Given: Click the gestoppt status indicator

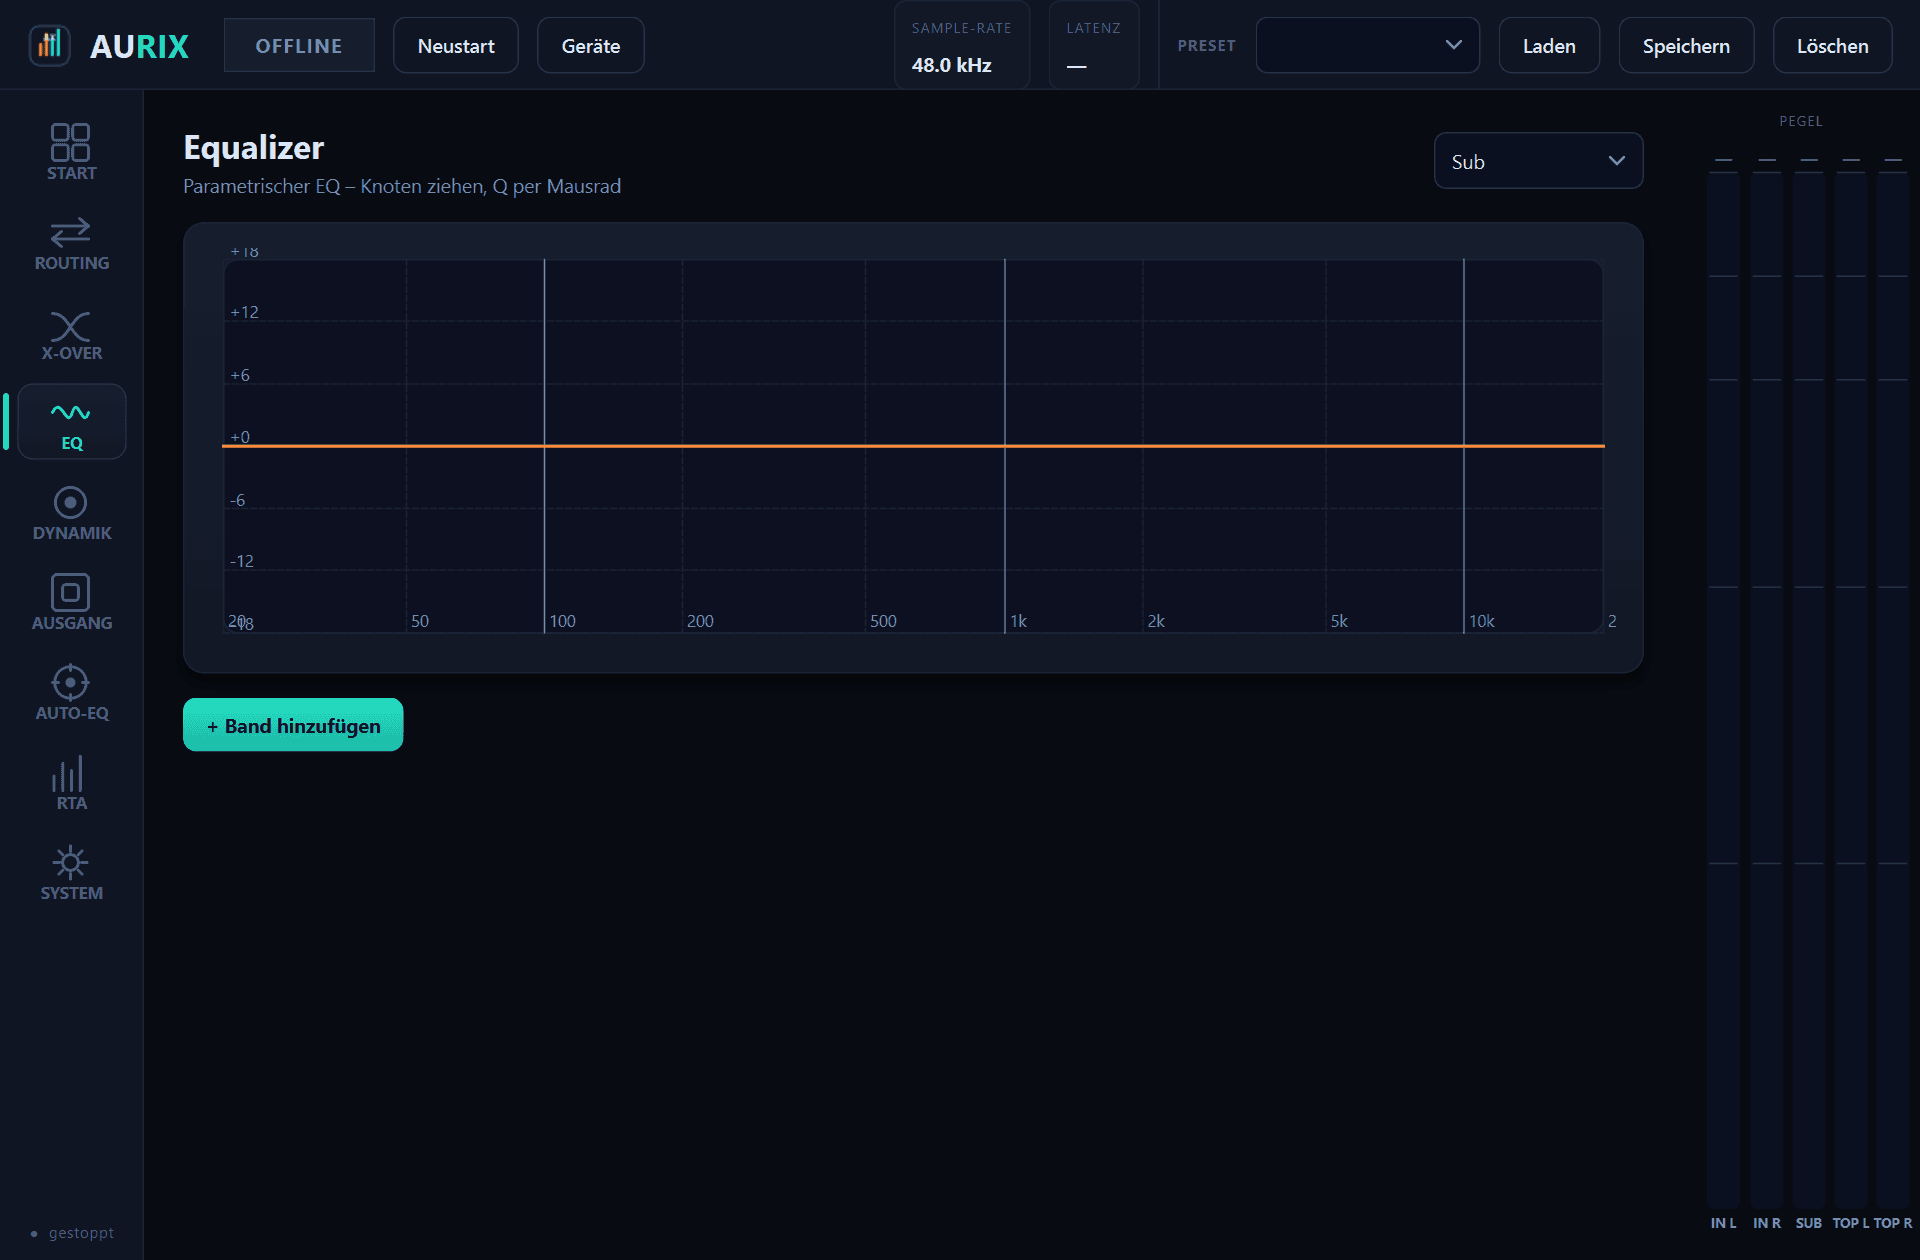Looking at the screenshot, I should tap(73, 1233).
